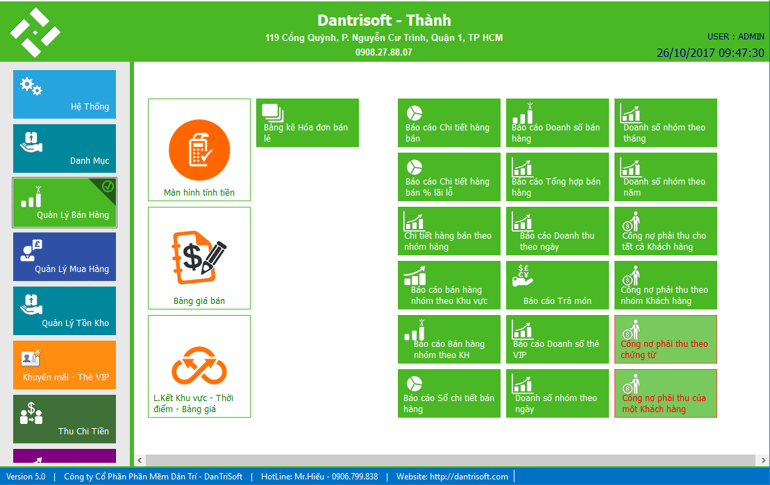Open Báo cáo Doanh thu theo ngày

pyautogui.click(x=557, y=231)
